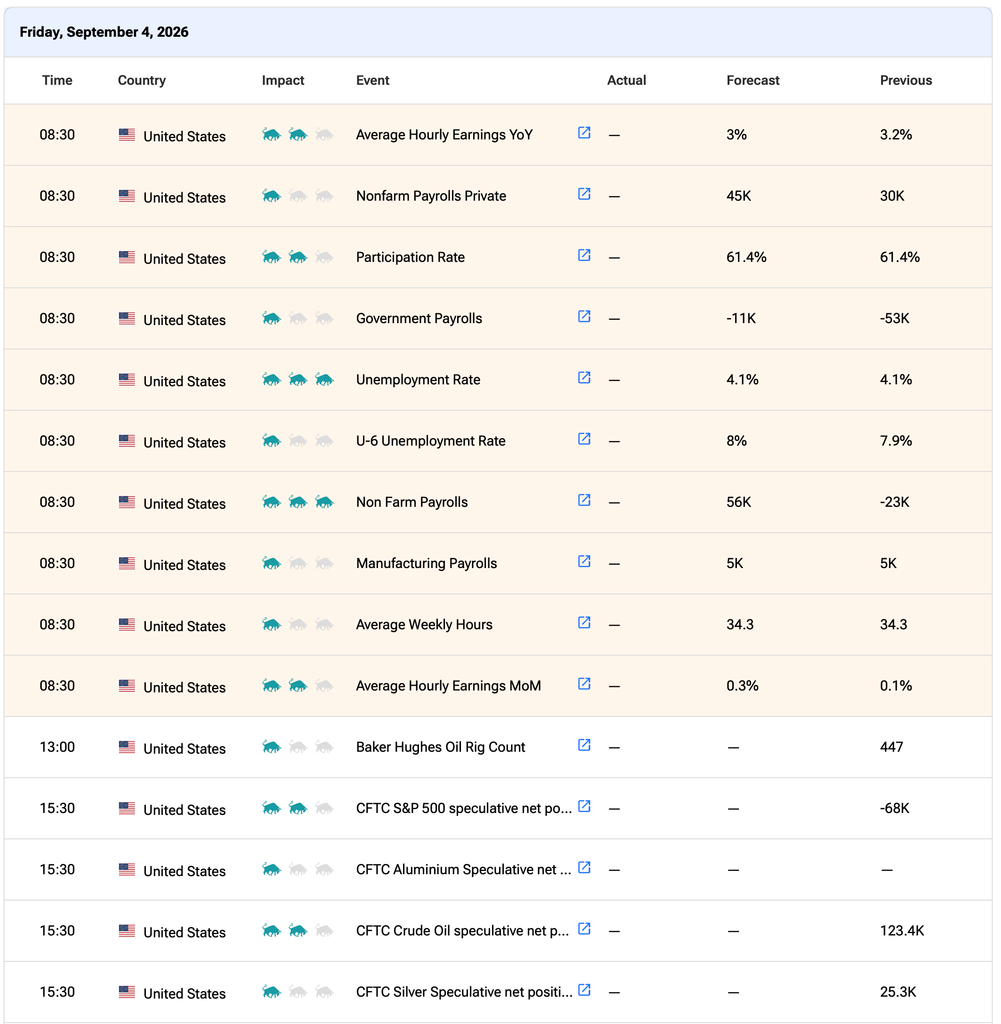Select the Forecast column header

tap(753, 80)
